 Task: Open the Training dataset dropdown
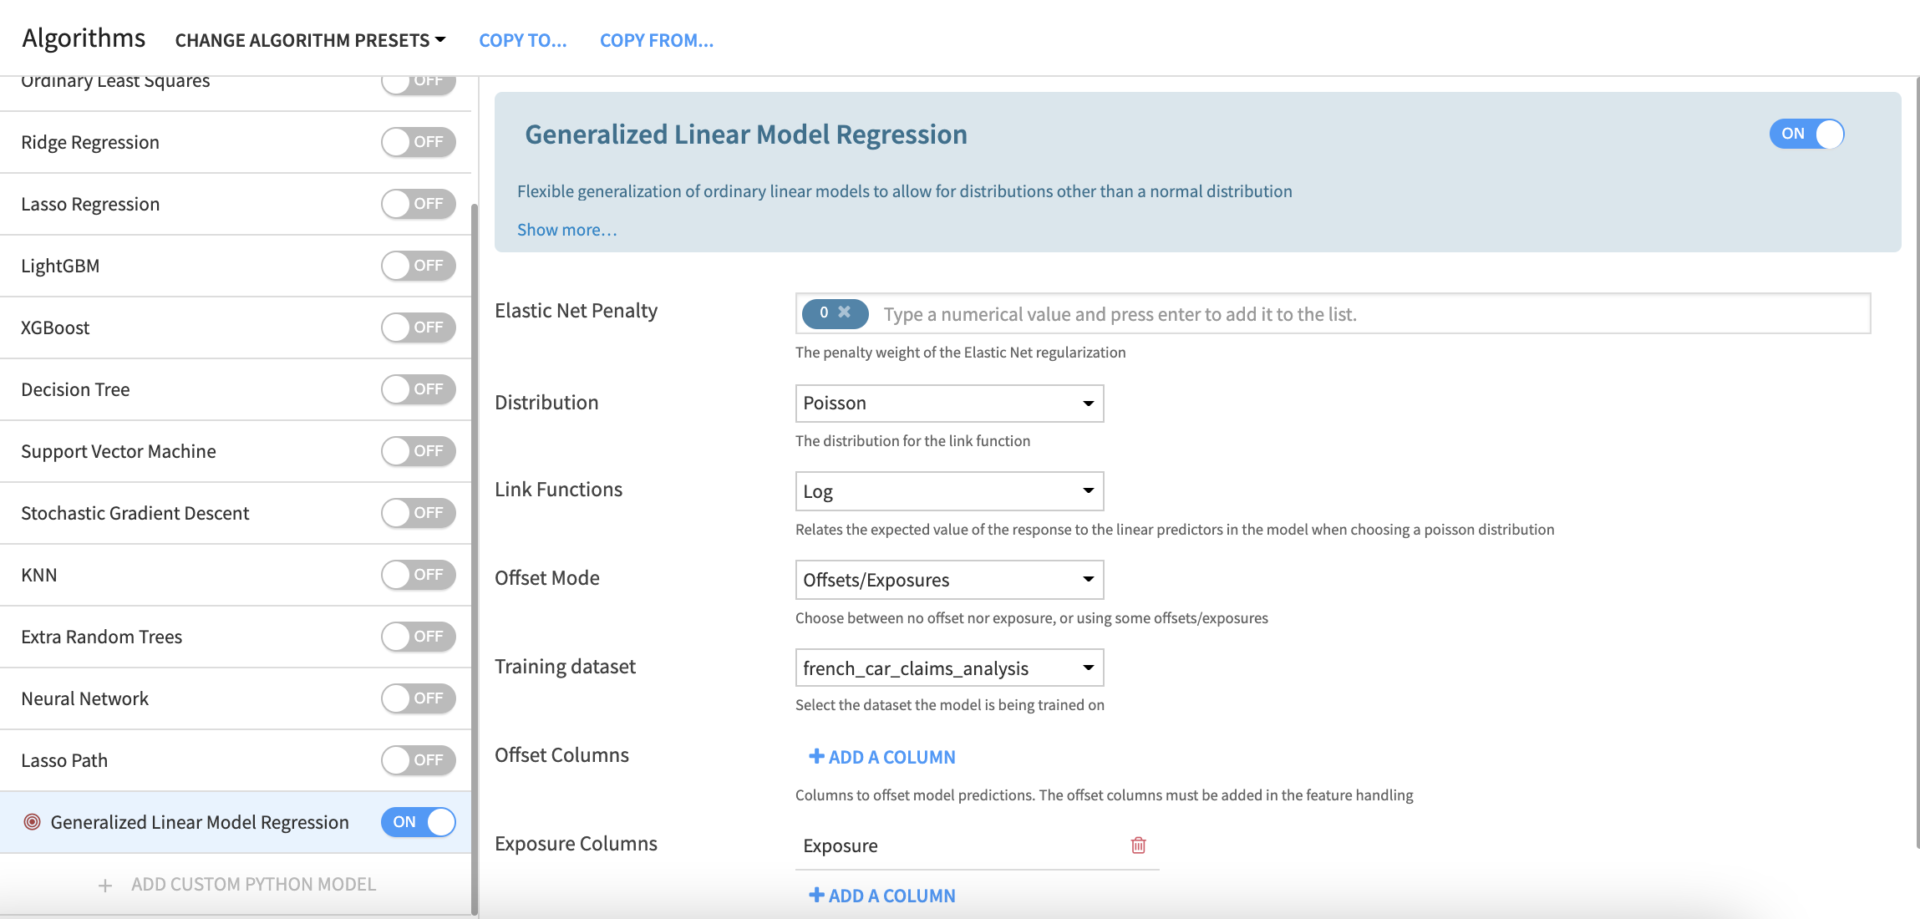pos(949,668)
